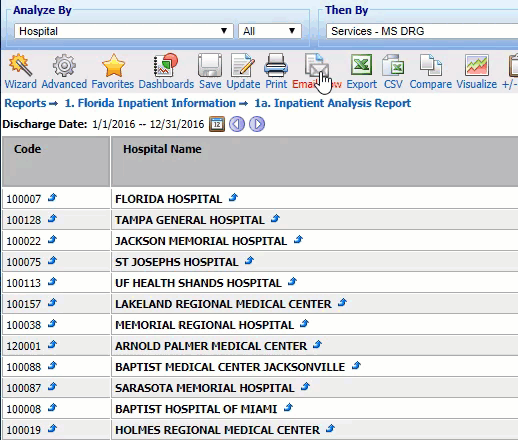Click discharge date range 1/1/2016 -- 12/31/2016
Viewport: 518px width, 440px height.
(x=148, y=124)
